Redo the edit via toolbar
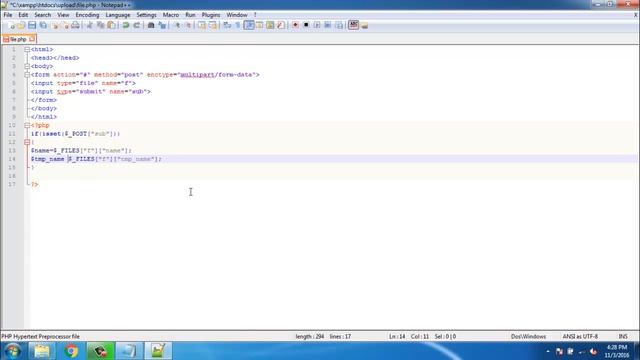Screen dimensions: 640x360 pyautogui.click(x=137, y=25)
